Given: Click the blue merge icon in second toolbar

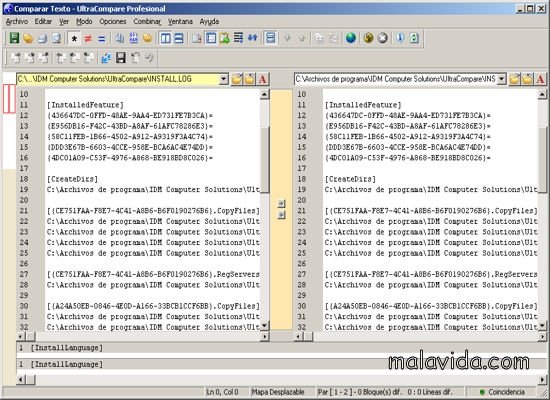Looking at the screenshot, I should (106, 58).
